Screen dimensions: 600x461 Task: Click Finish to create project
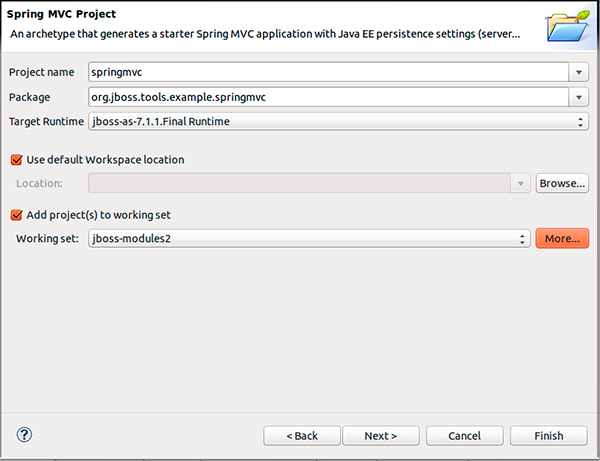(x=549, y=436)
